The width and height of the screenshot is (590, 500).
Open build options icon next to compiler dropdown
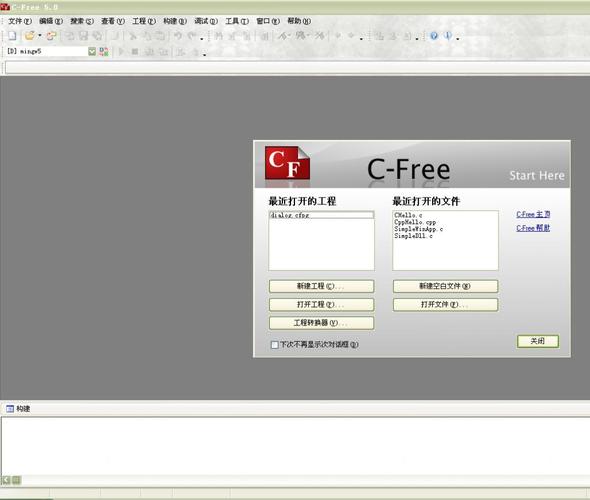click(x=104, y=52)
